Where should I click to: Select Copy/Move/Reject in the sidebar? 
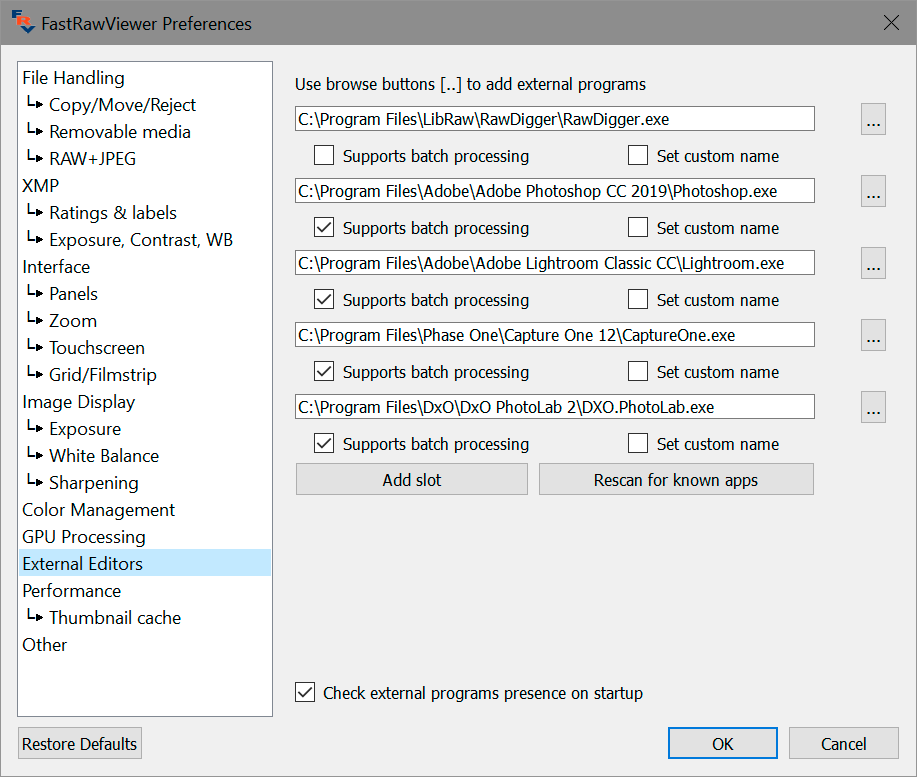[x=122, y=105]
